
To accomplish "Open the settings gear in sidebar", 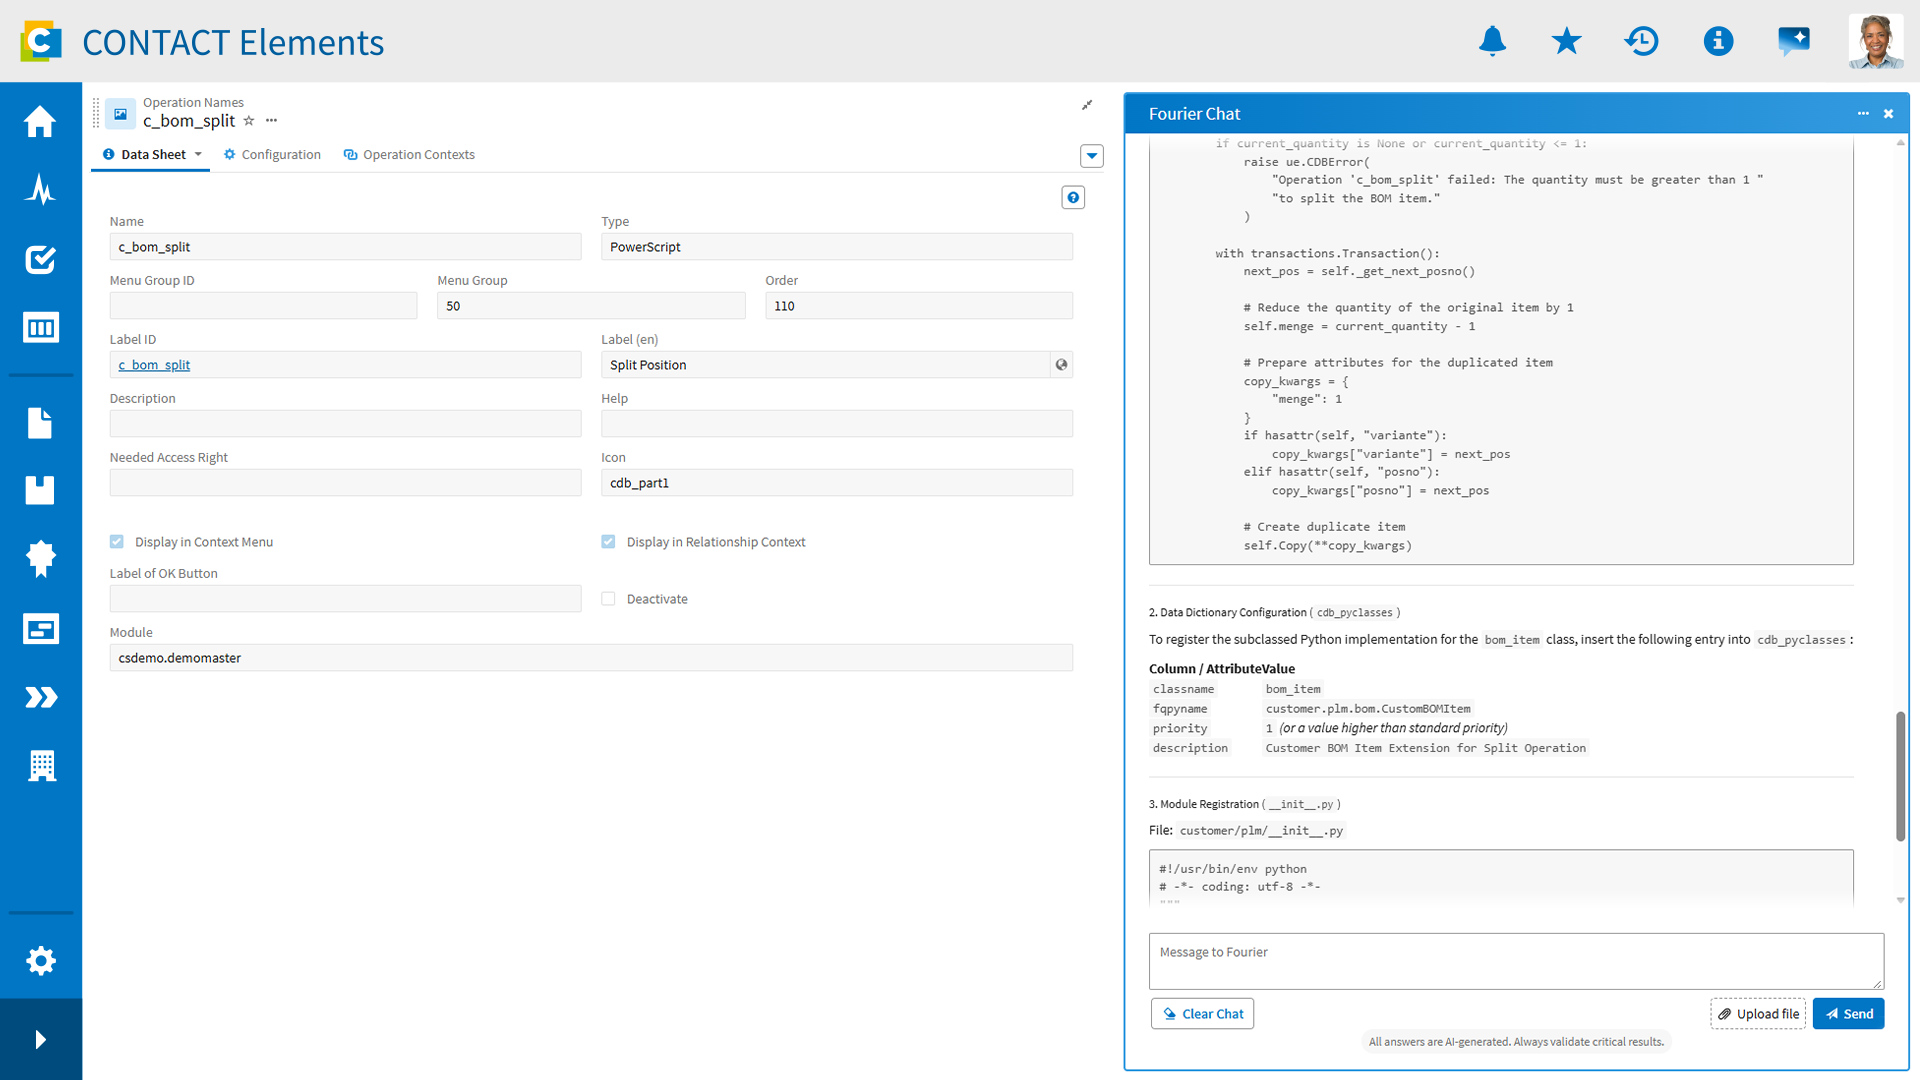I will [x=40, y=961].
